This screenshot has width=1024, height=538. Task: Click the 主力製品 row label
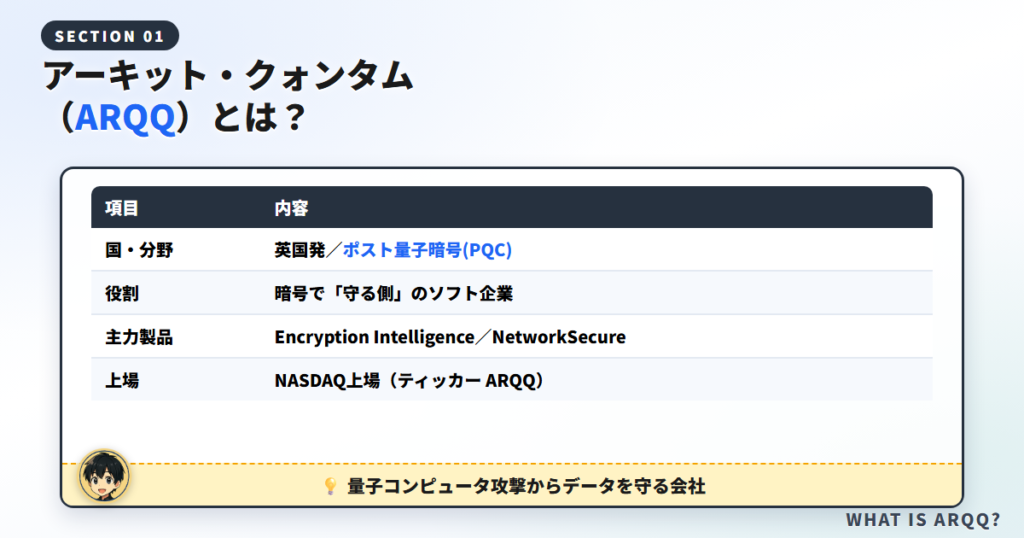[139, 337]
